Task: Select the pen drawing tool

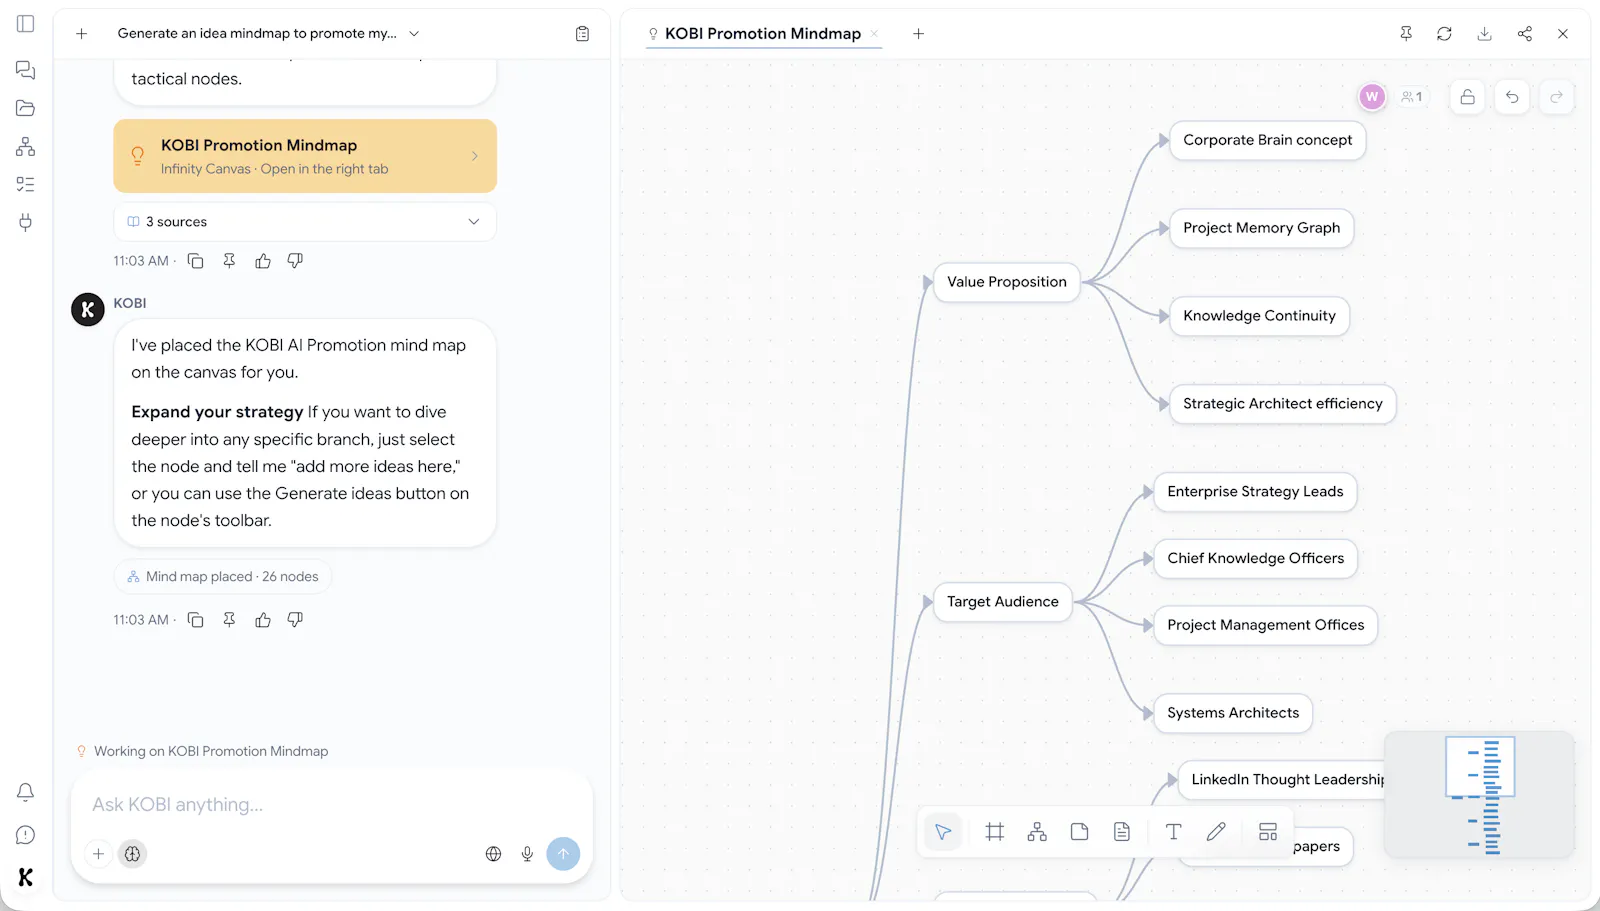Action: coord(1216,832)
